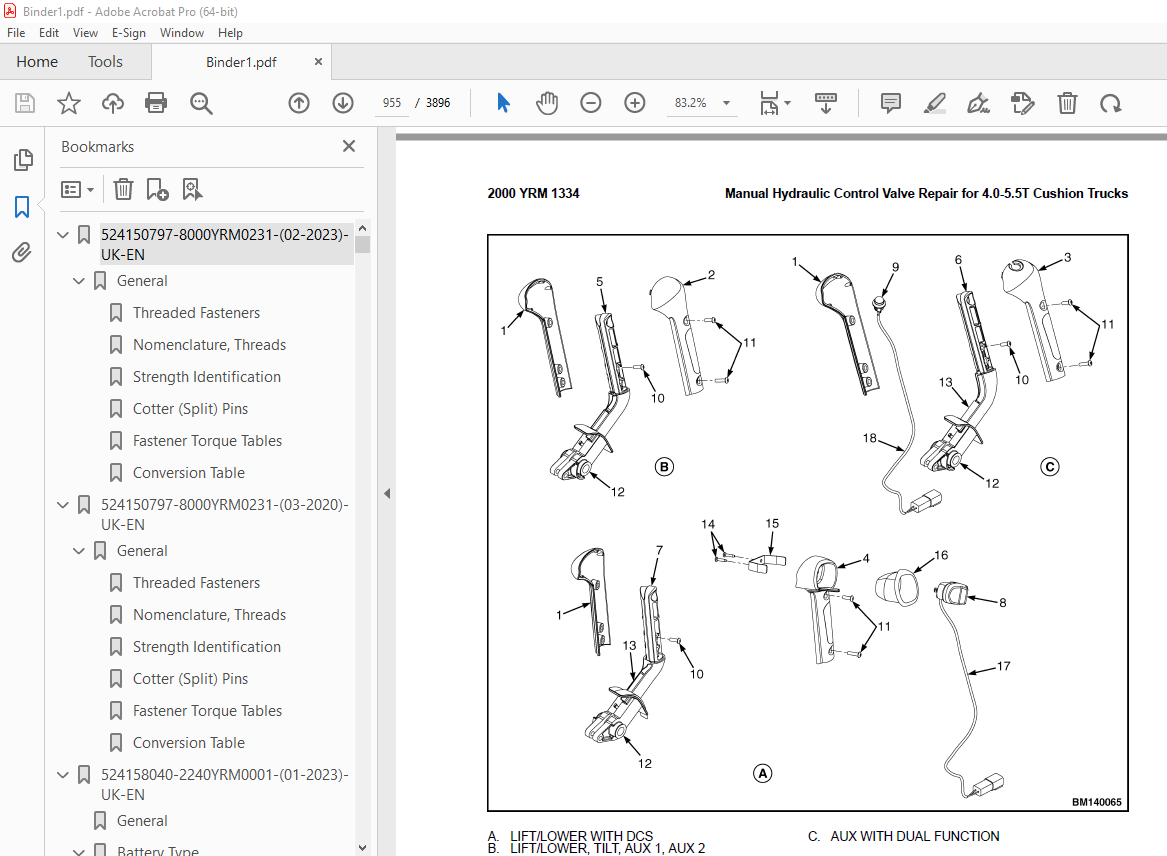Close the Bookmarks panel
Screen dimensions: 1167x856
coord(348,146)
